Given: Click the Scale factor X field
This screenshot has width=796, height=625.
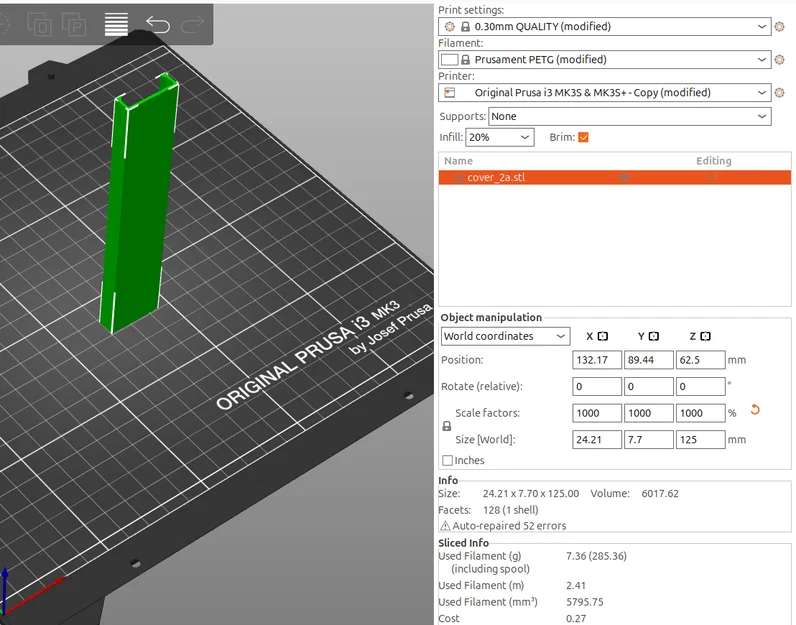Looking at the screenshot, I should click(596, 413).
